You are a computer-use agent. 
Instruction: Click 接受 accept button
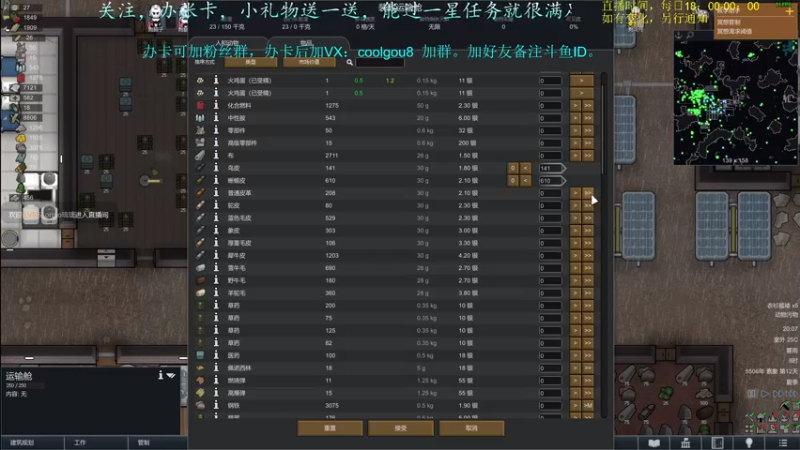[x=401, y=428]
